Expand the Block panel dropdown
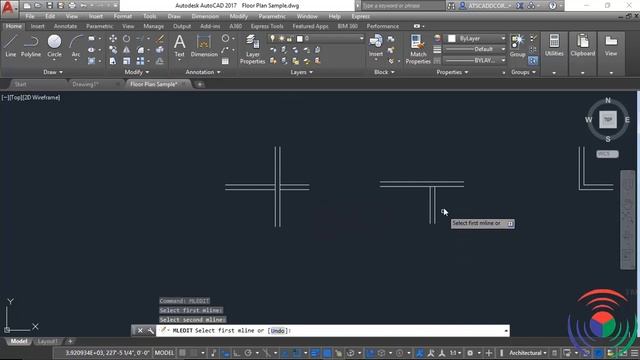 pos(384,72)
